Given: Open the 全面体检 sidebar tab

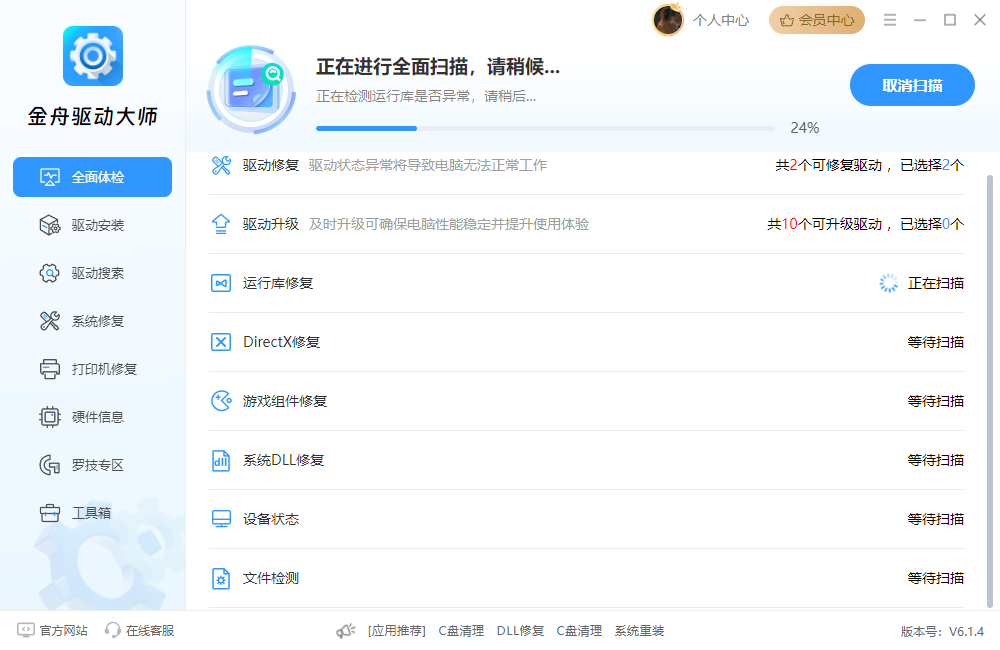Looking at the screenshot, I should (92, 177).
